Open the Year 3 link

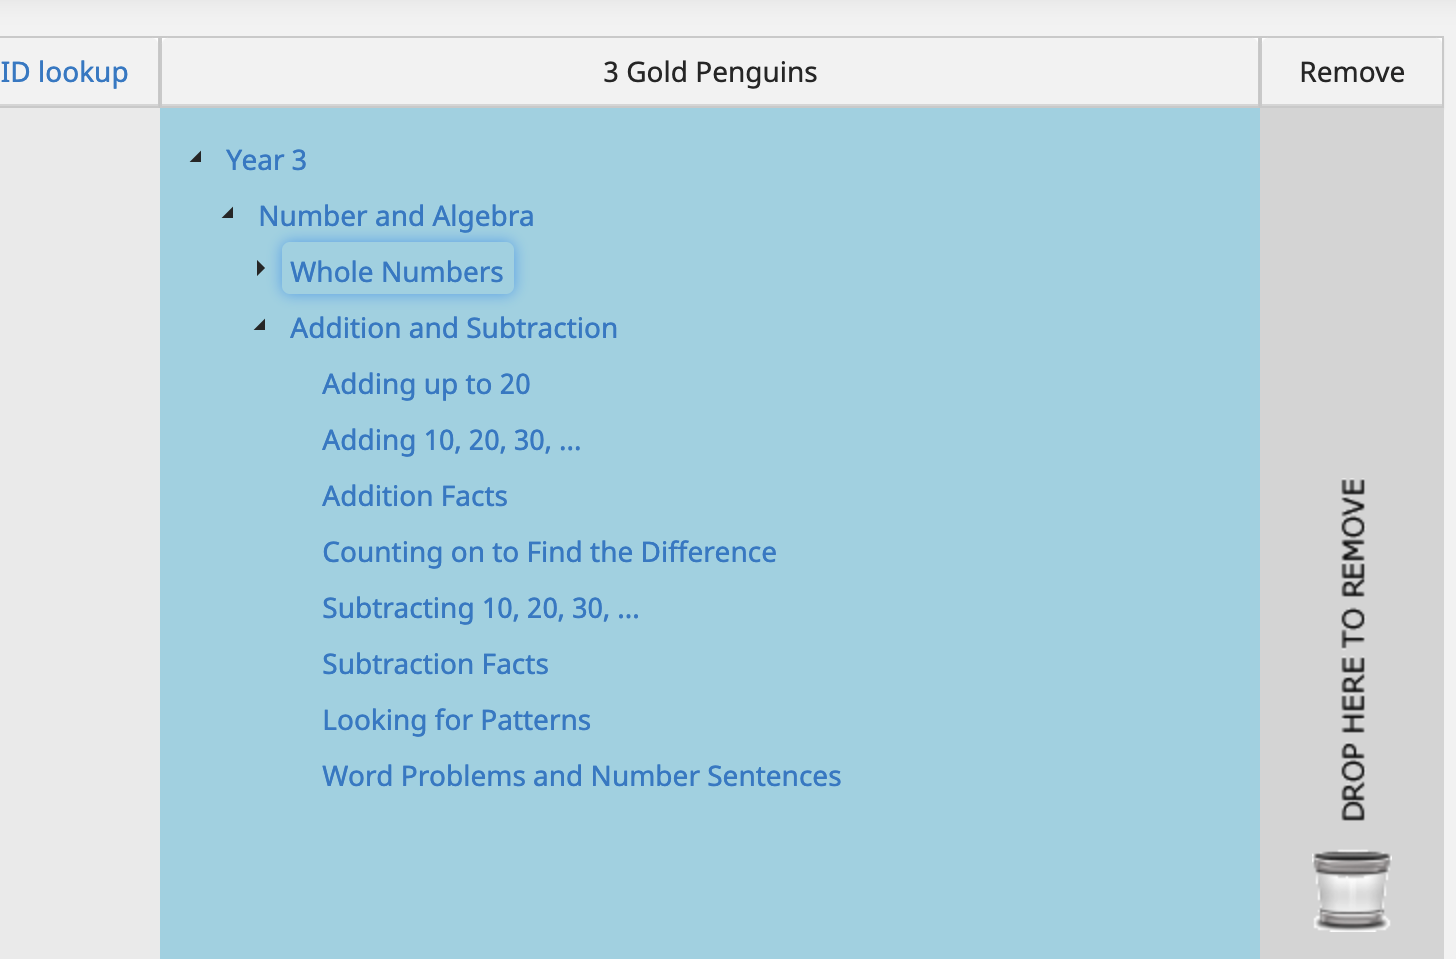(x=266, y=160)
